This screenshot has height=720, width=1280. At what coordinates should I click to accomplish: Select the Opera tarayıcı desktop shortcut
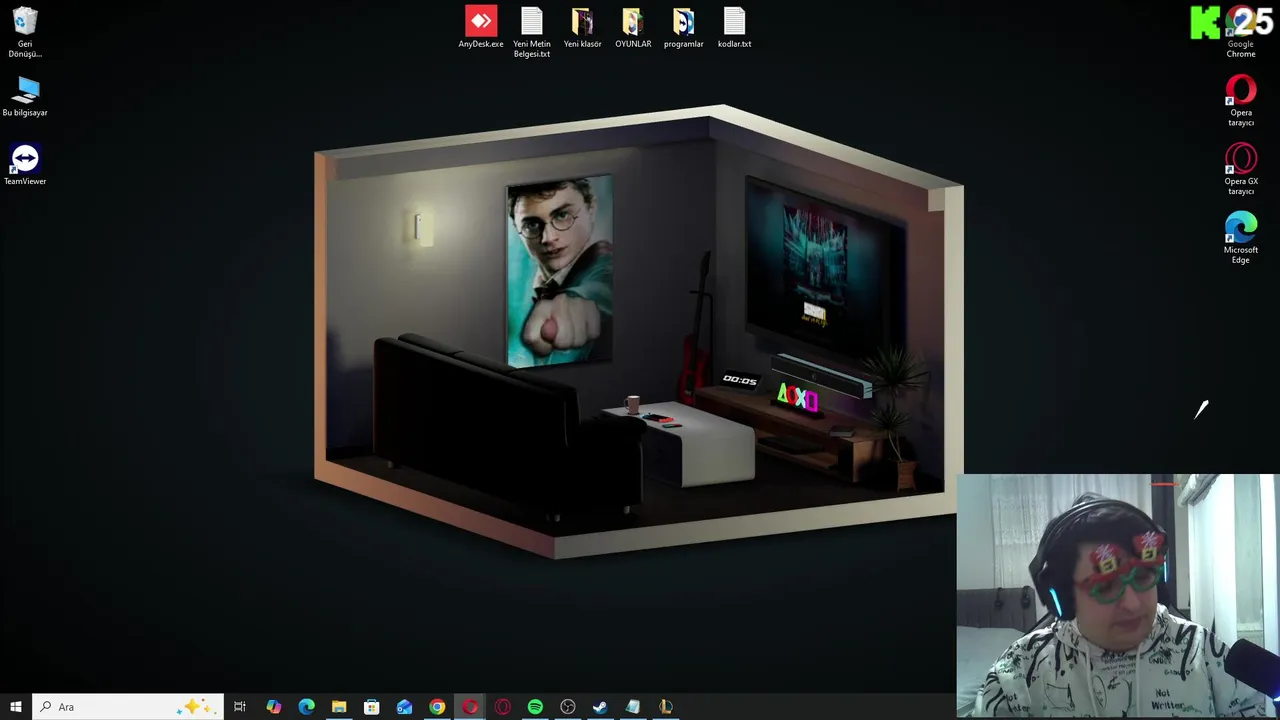(1241, 101)
